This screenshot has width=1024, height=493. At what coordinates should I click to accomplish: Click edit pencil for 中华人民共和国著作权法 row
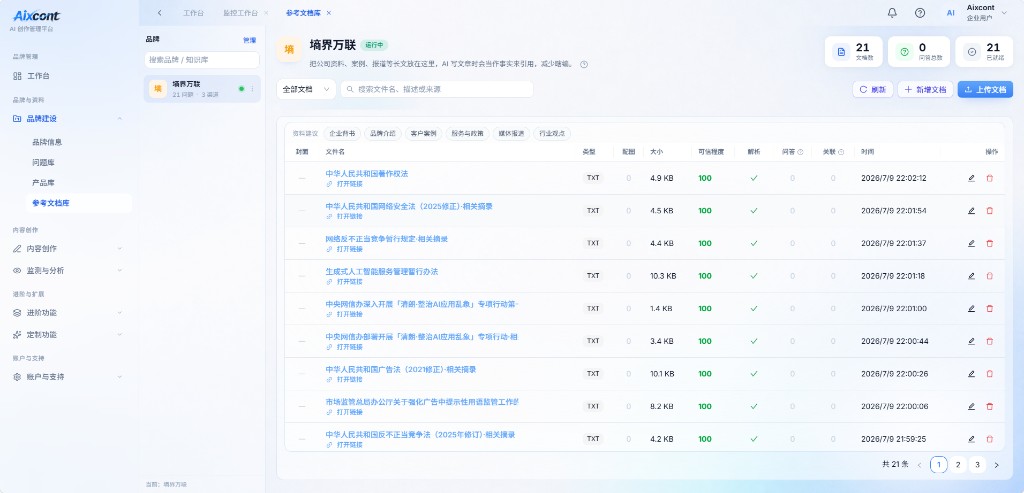pos(971,178)
